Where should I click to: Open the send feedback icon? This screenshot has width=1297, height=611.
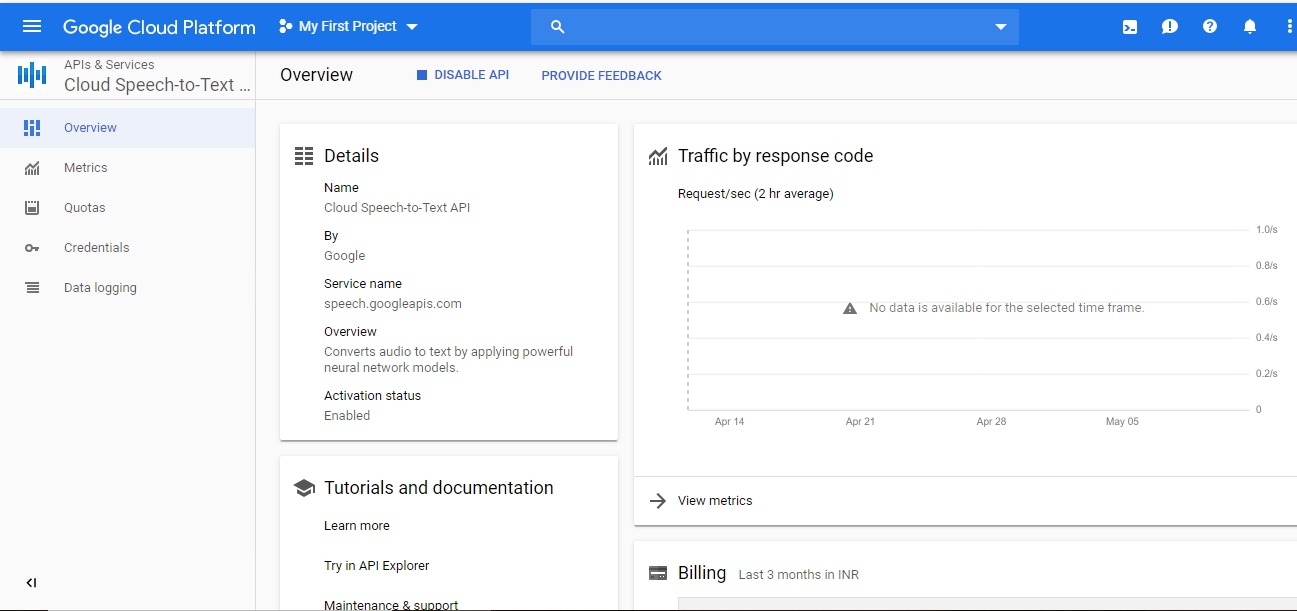1170,27
